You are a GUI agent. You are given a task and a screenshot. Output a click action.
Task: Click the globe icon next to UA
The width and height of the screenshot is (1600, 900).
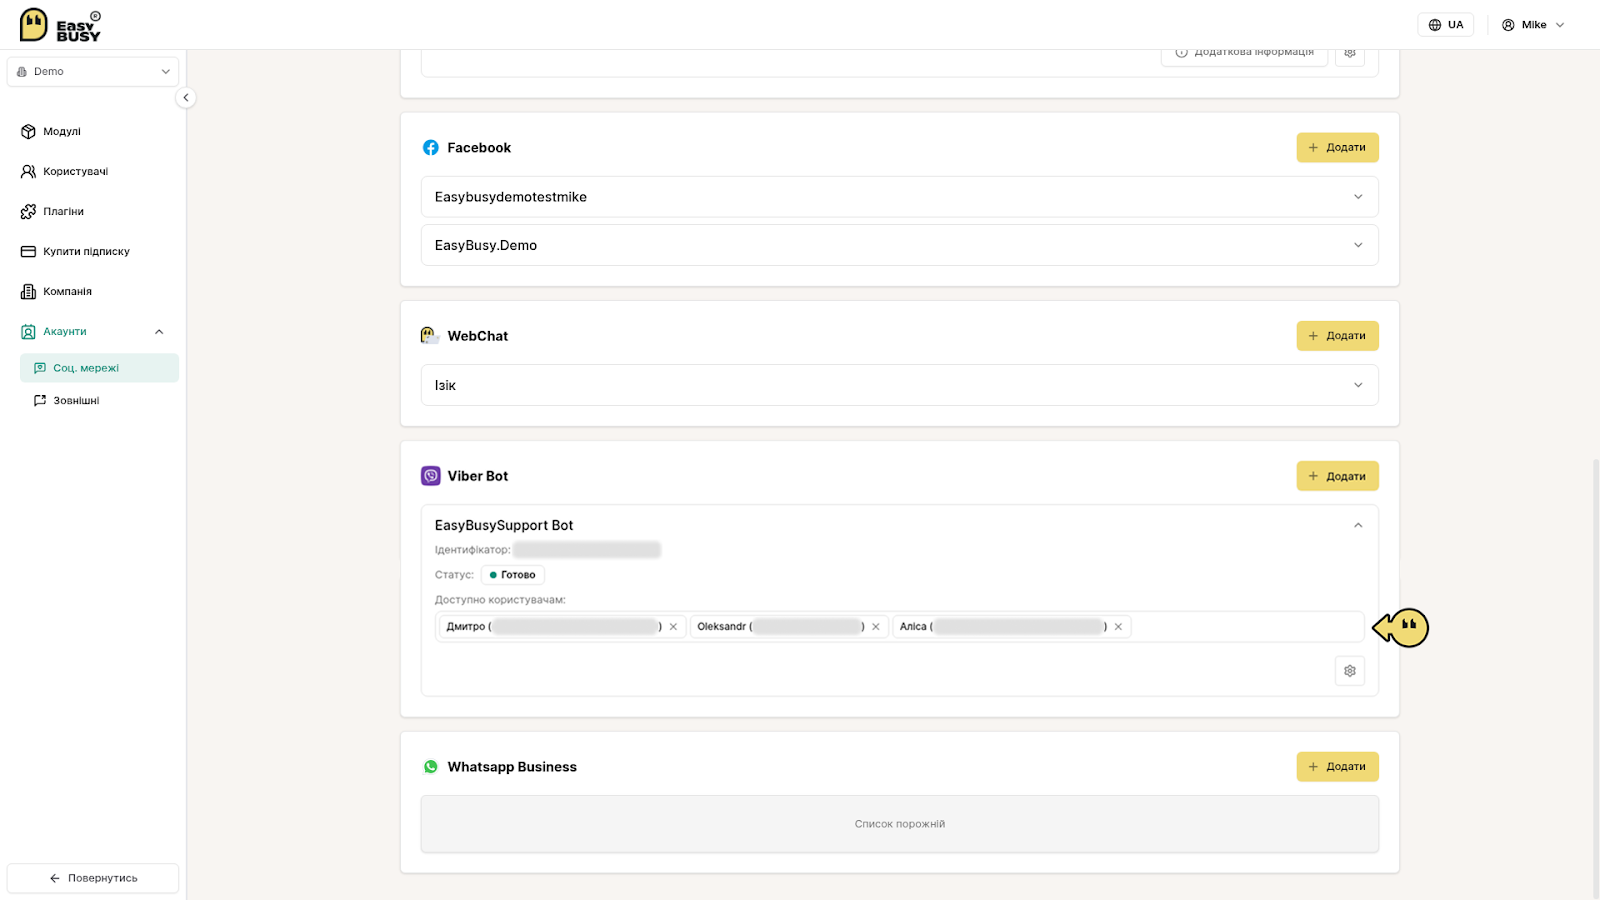(1435, 25)
